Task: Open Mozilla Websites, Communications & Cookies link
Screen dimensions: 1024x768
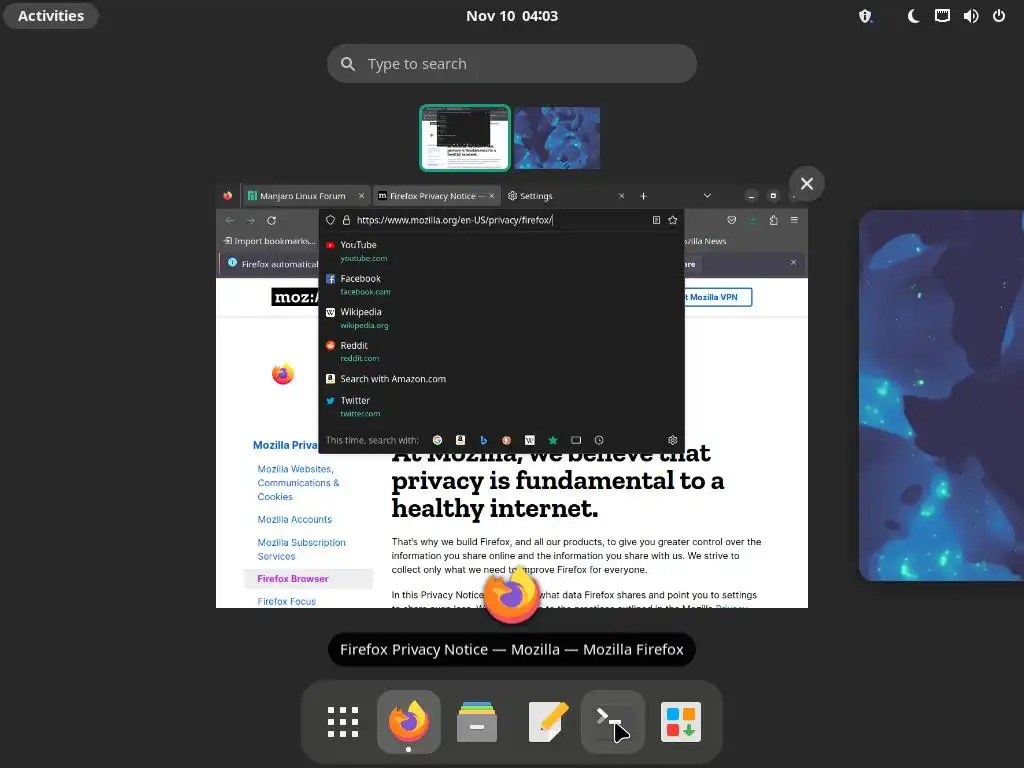Action: pyautogui.click(x=298, y=483)
